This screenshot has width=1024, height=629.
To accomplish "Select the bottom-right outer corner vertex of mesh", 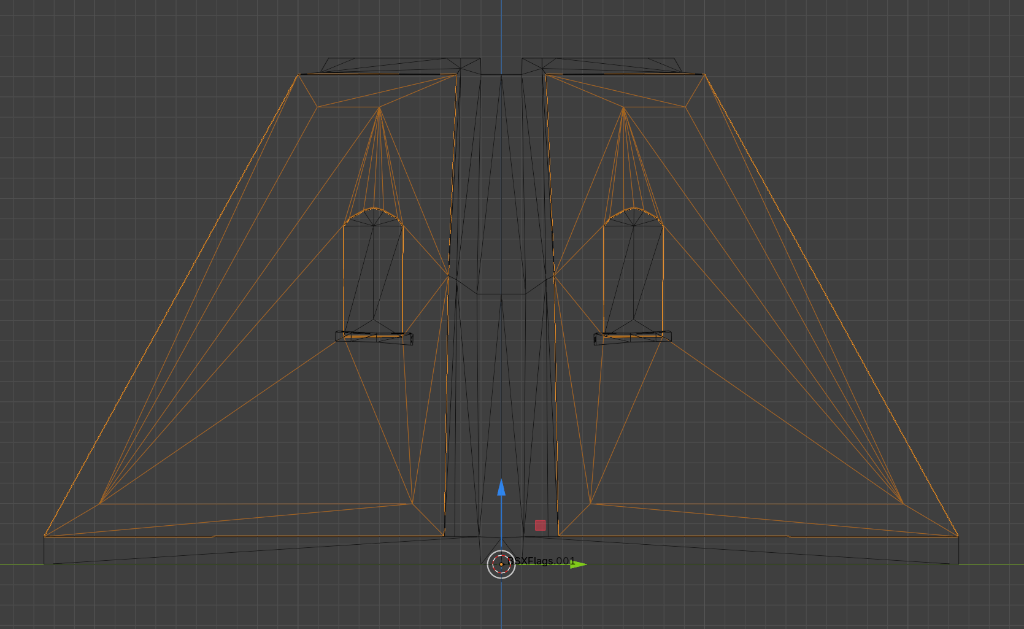I will point(958,536).
